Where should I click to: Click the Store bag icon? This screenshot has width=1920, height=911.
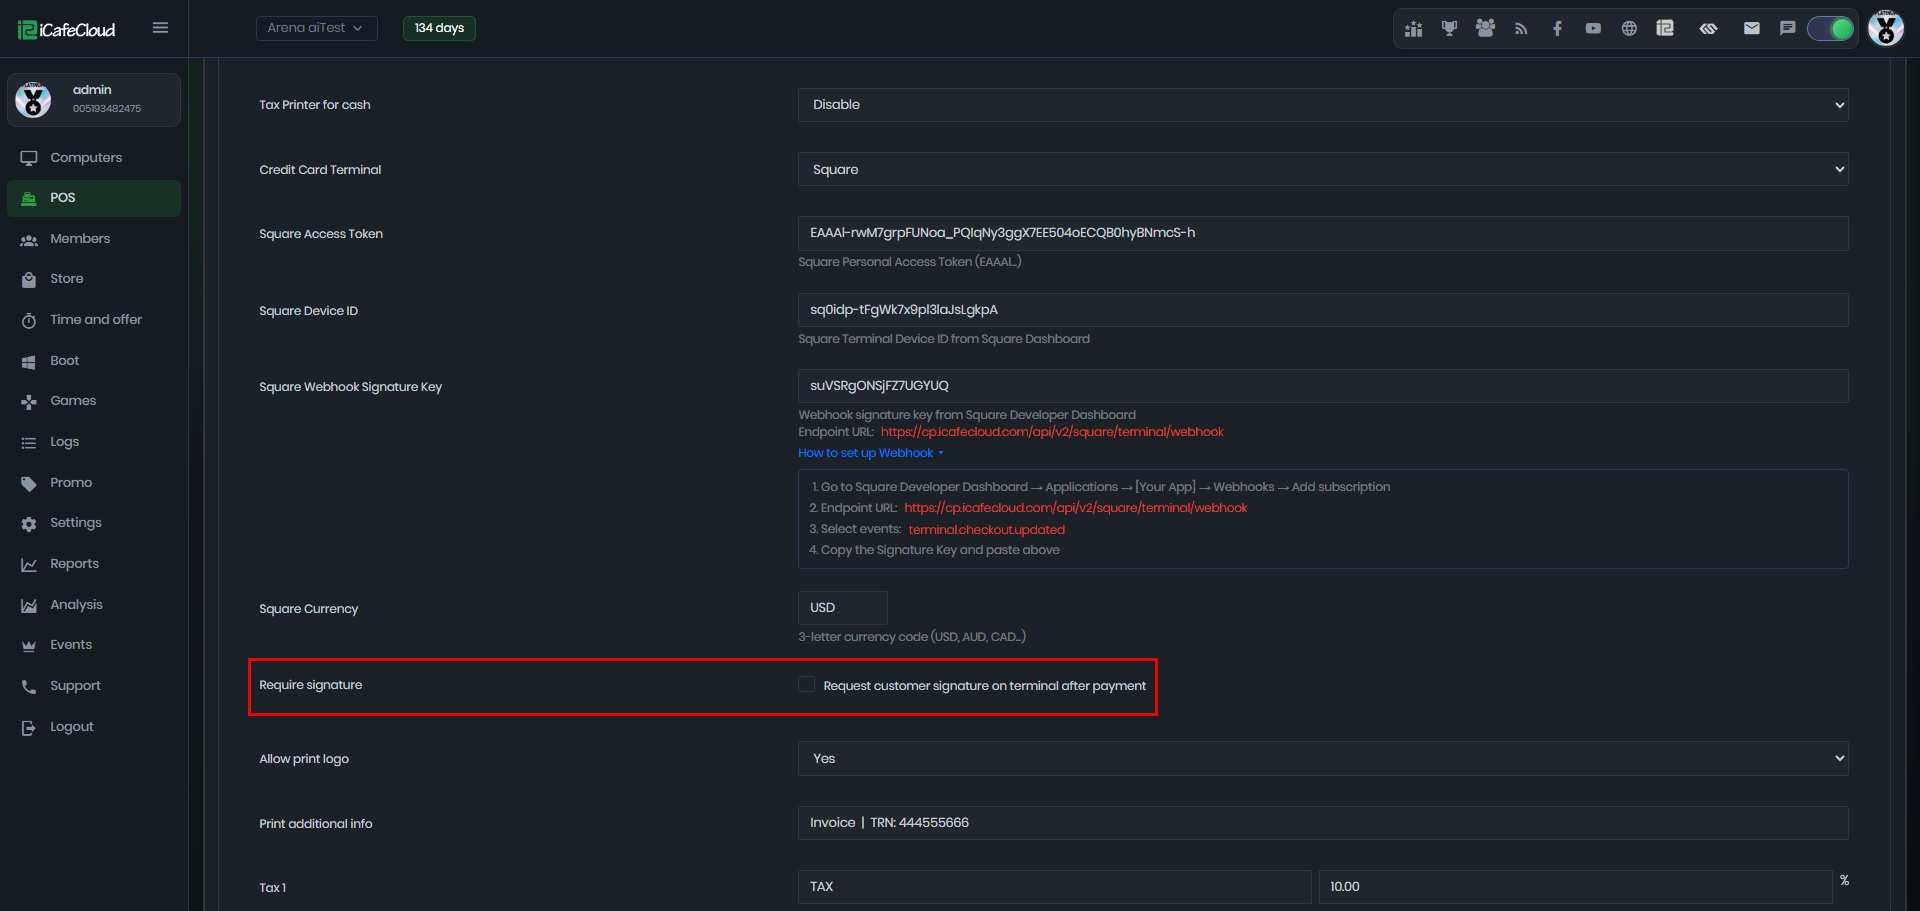29,280
